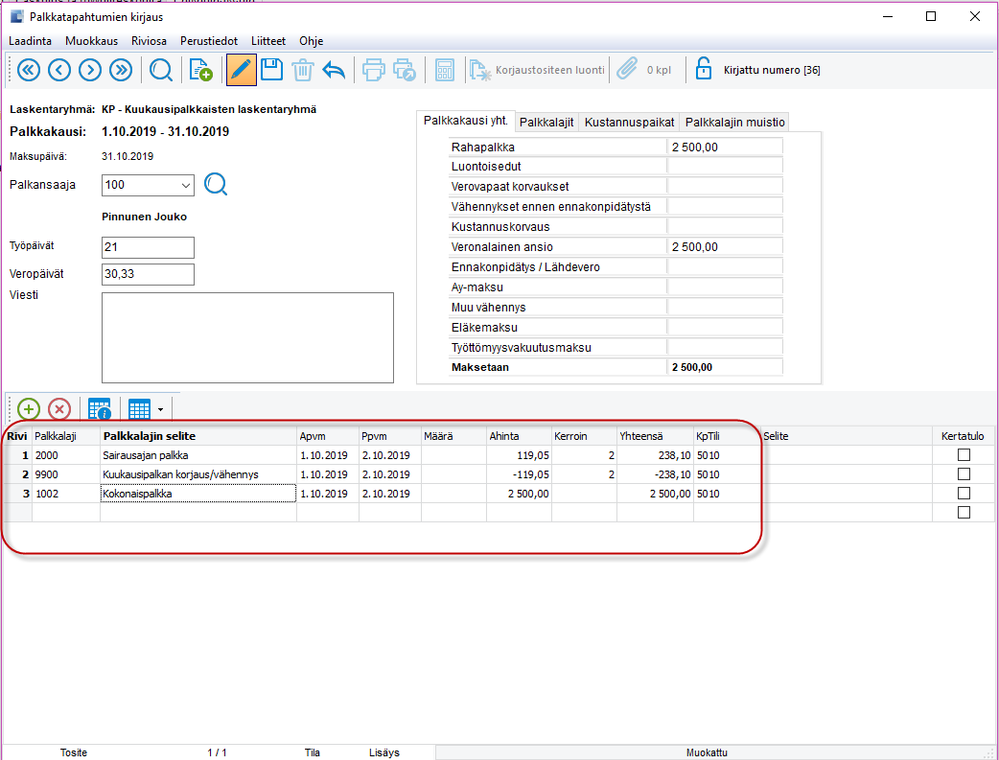Open the Perustiedot menu
Viewport: 999px width, 760px height.
[208, 41]
